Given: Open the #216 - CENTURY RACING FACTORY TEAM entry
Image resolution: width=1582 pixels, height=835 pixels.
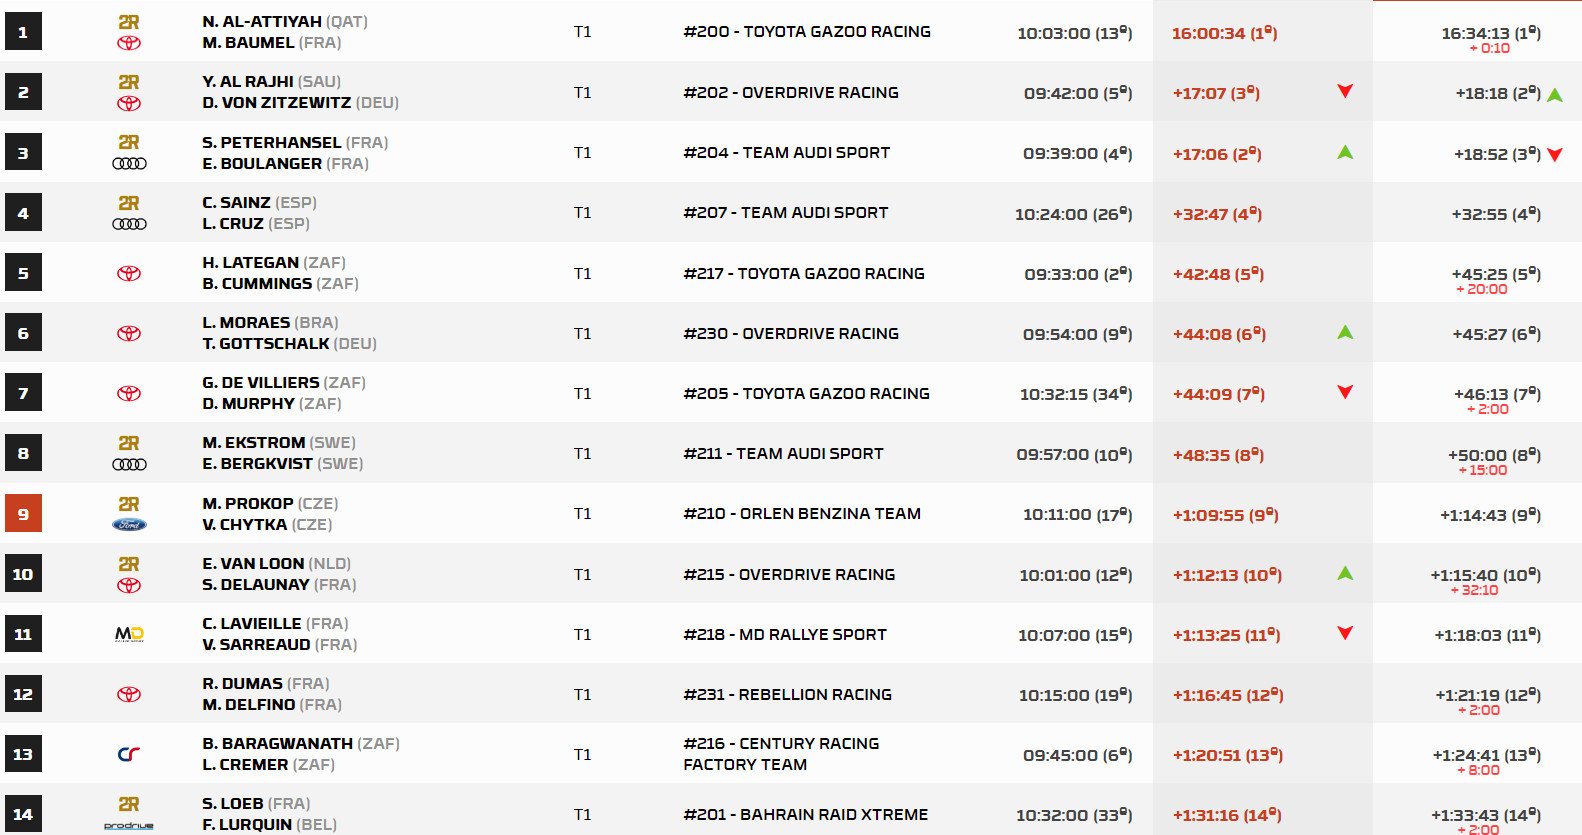Looking at the screenshot, I should tap(780, 754).
